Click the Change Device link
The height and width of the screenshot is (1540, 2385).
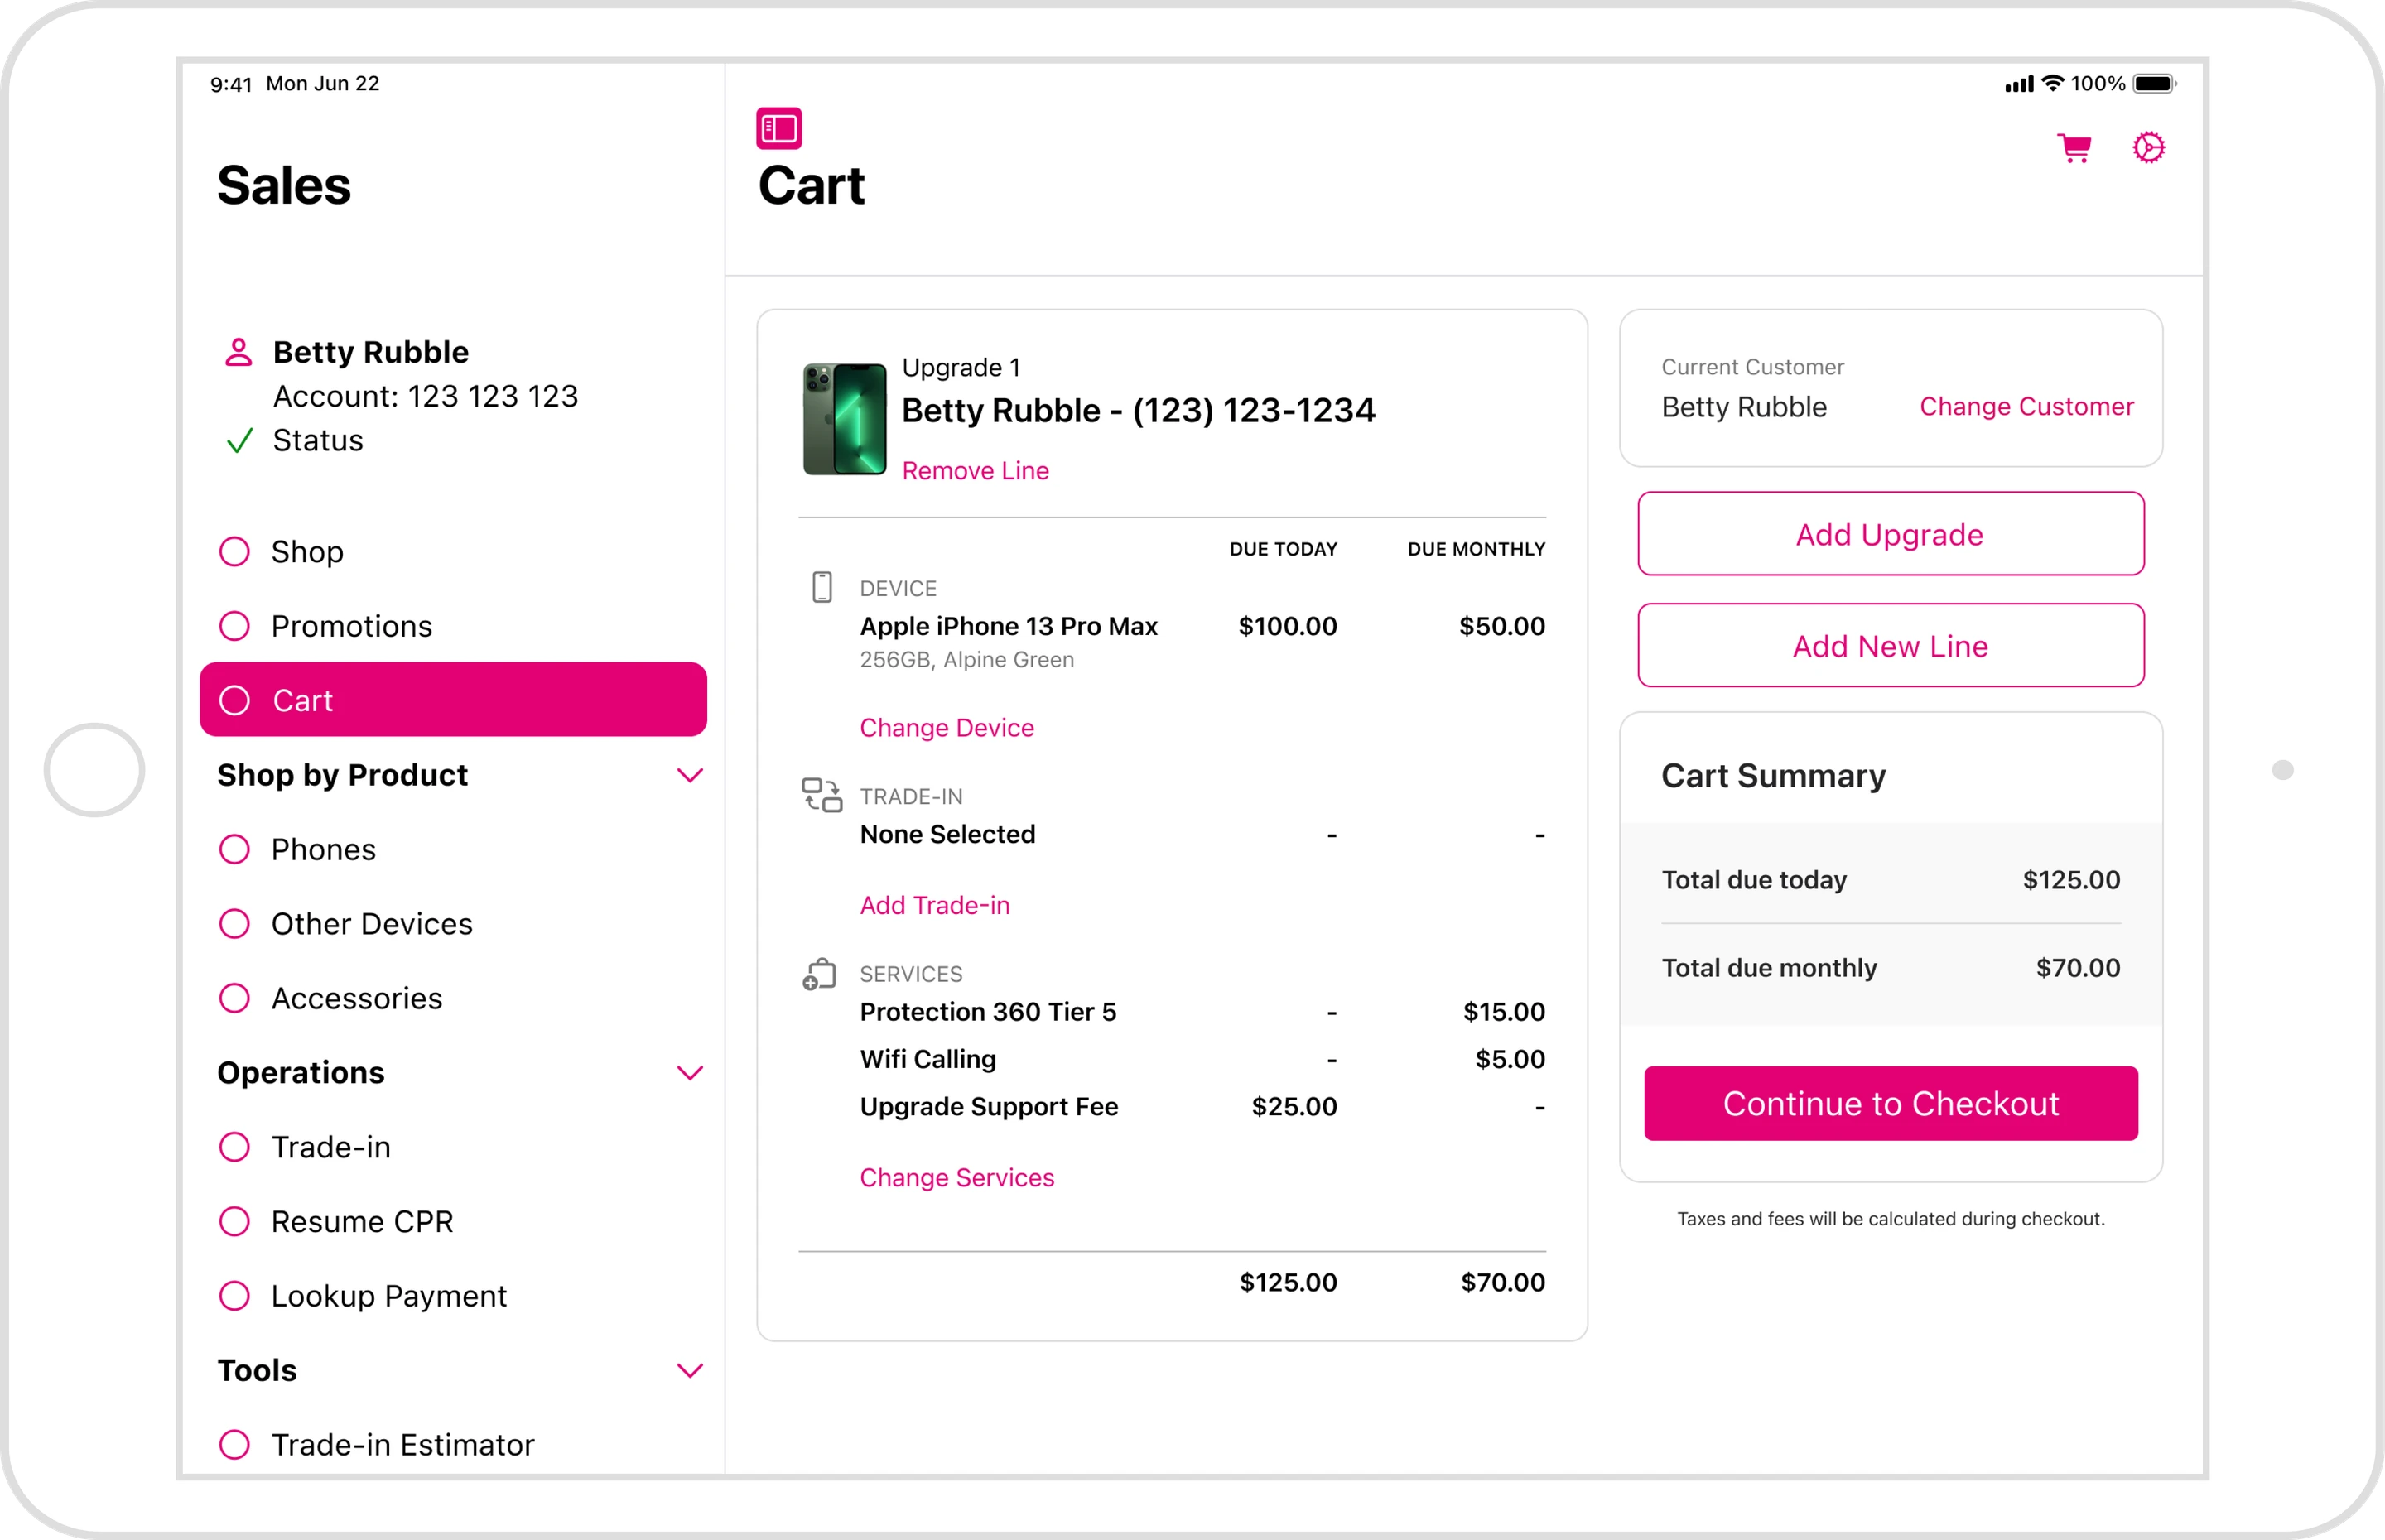point(946,728)
